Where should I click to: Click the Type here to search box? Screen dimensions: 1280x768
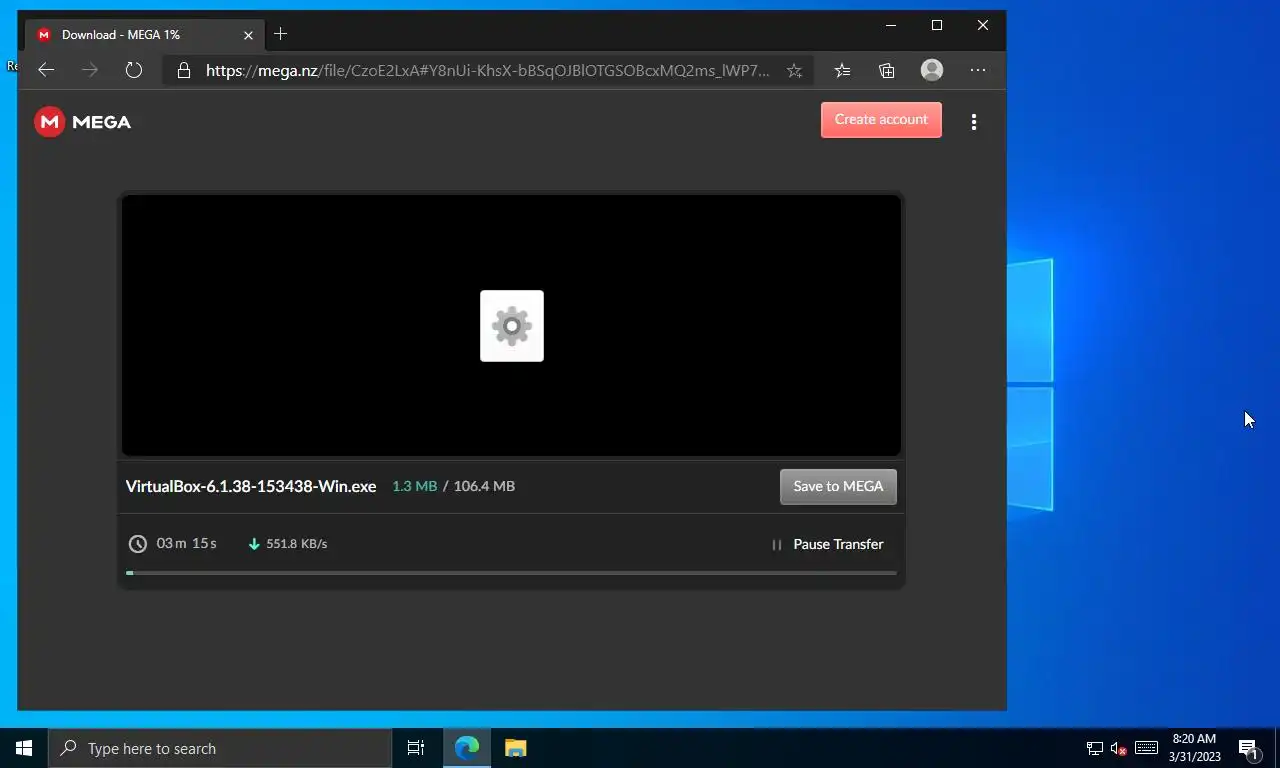[x=220, y=748]
